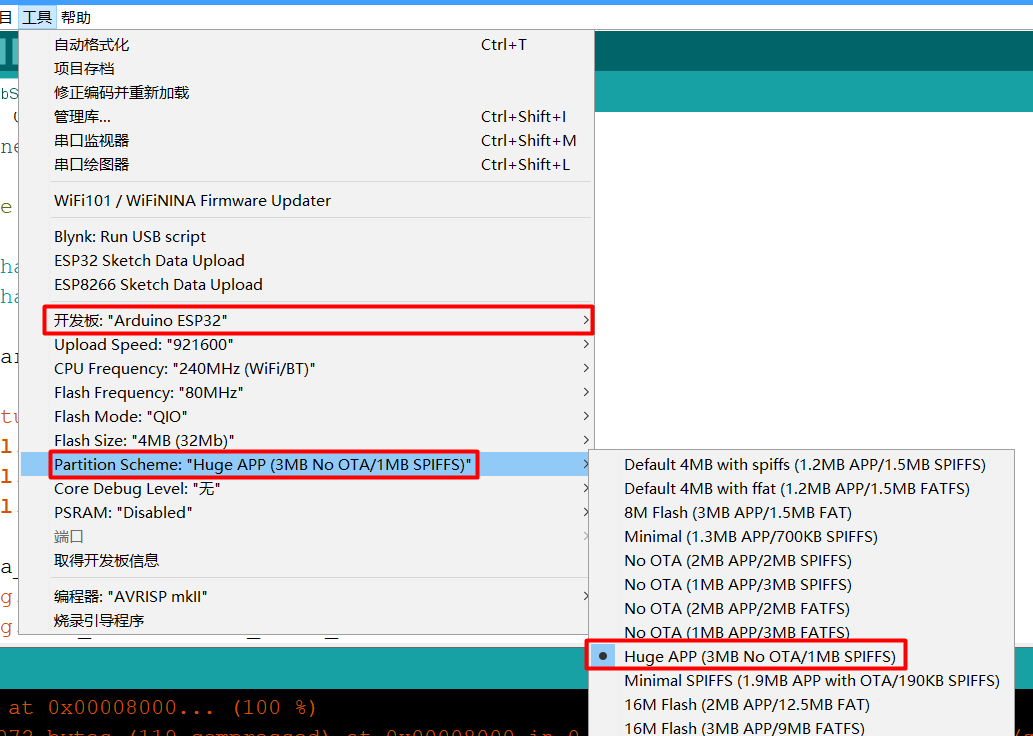
Task: Expand the 开发板 "Arduino ESP32" submenu
Action: coord(306,320)
